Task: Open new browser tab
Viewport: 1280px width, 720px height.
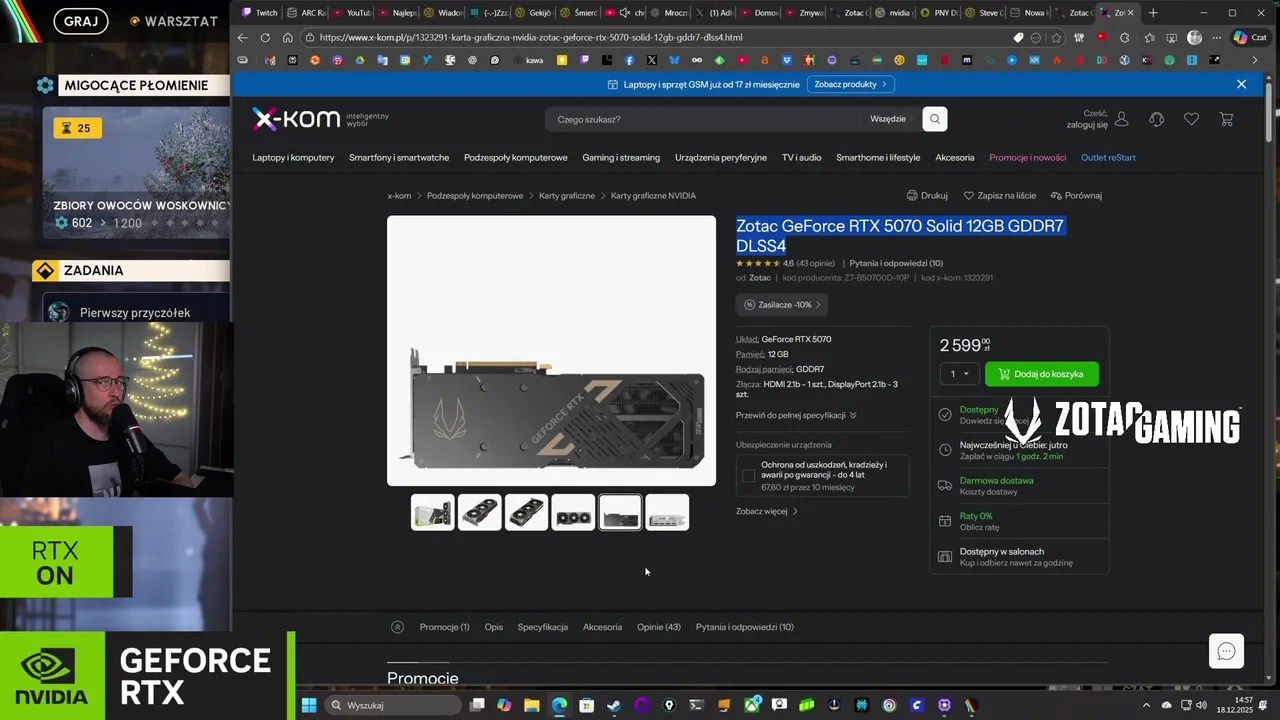Action: [1153, 12]
